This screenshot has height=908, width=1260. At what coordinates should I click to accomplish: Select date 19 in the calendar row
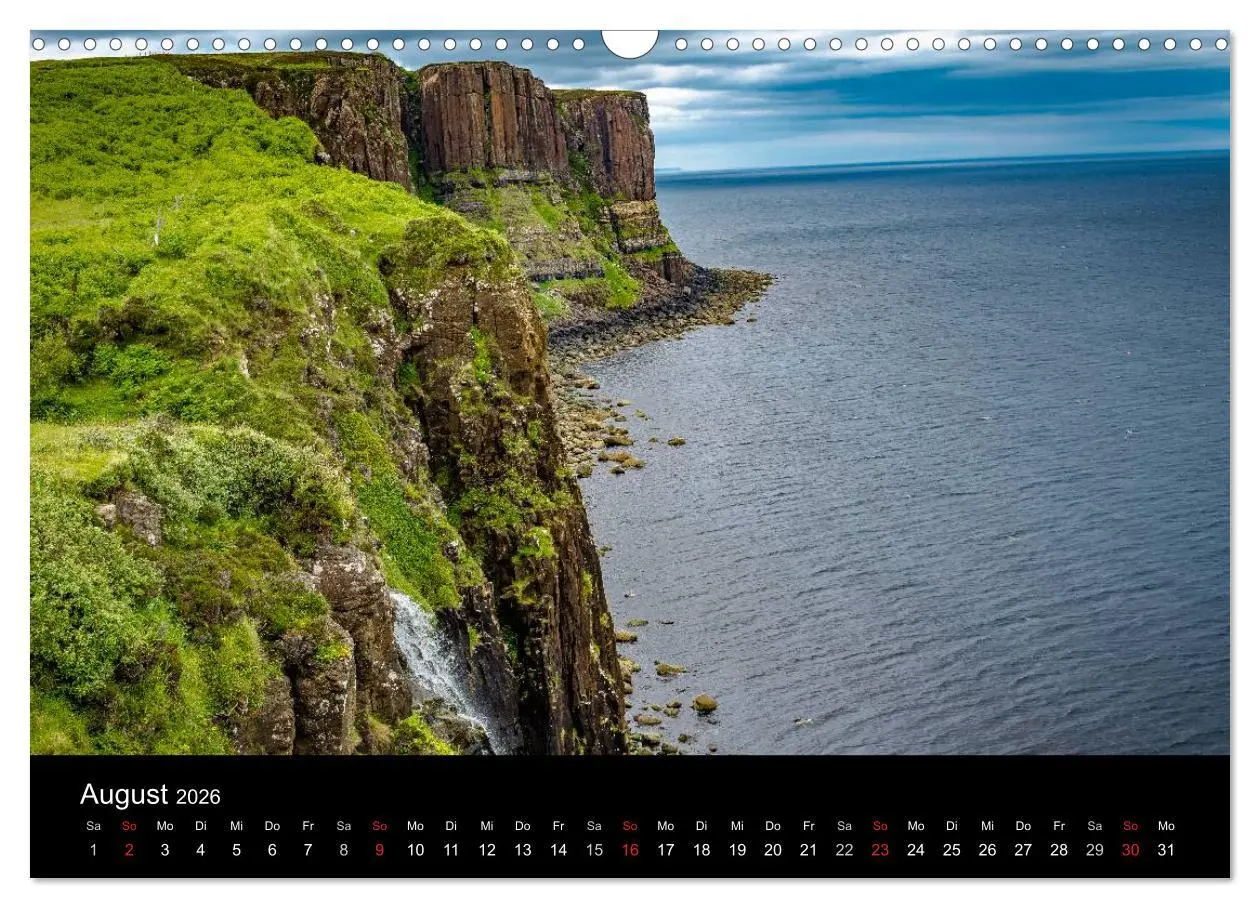tap(737, 850)
